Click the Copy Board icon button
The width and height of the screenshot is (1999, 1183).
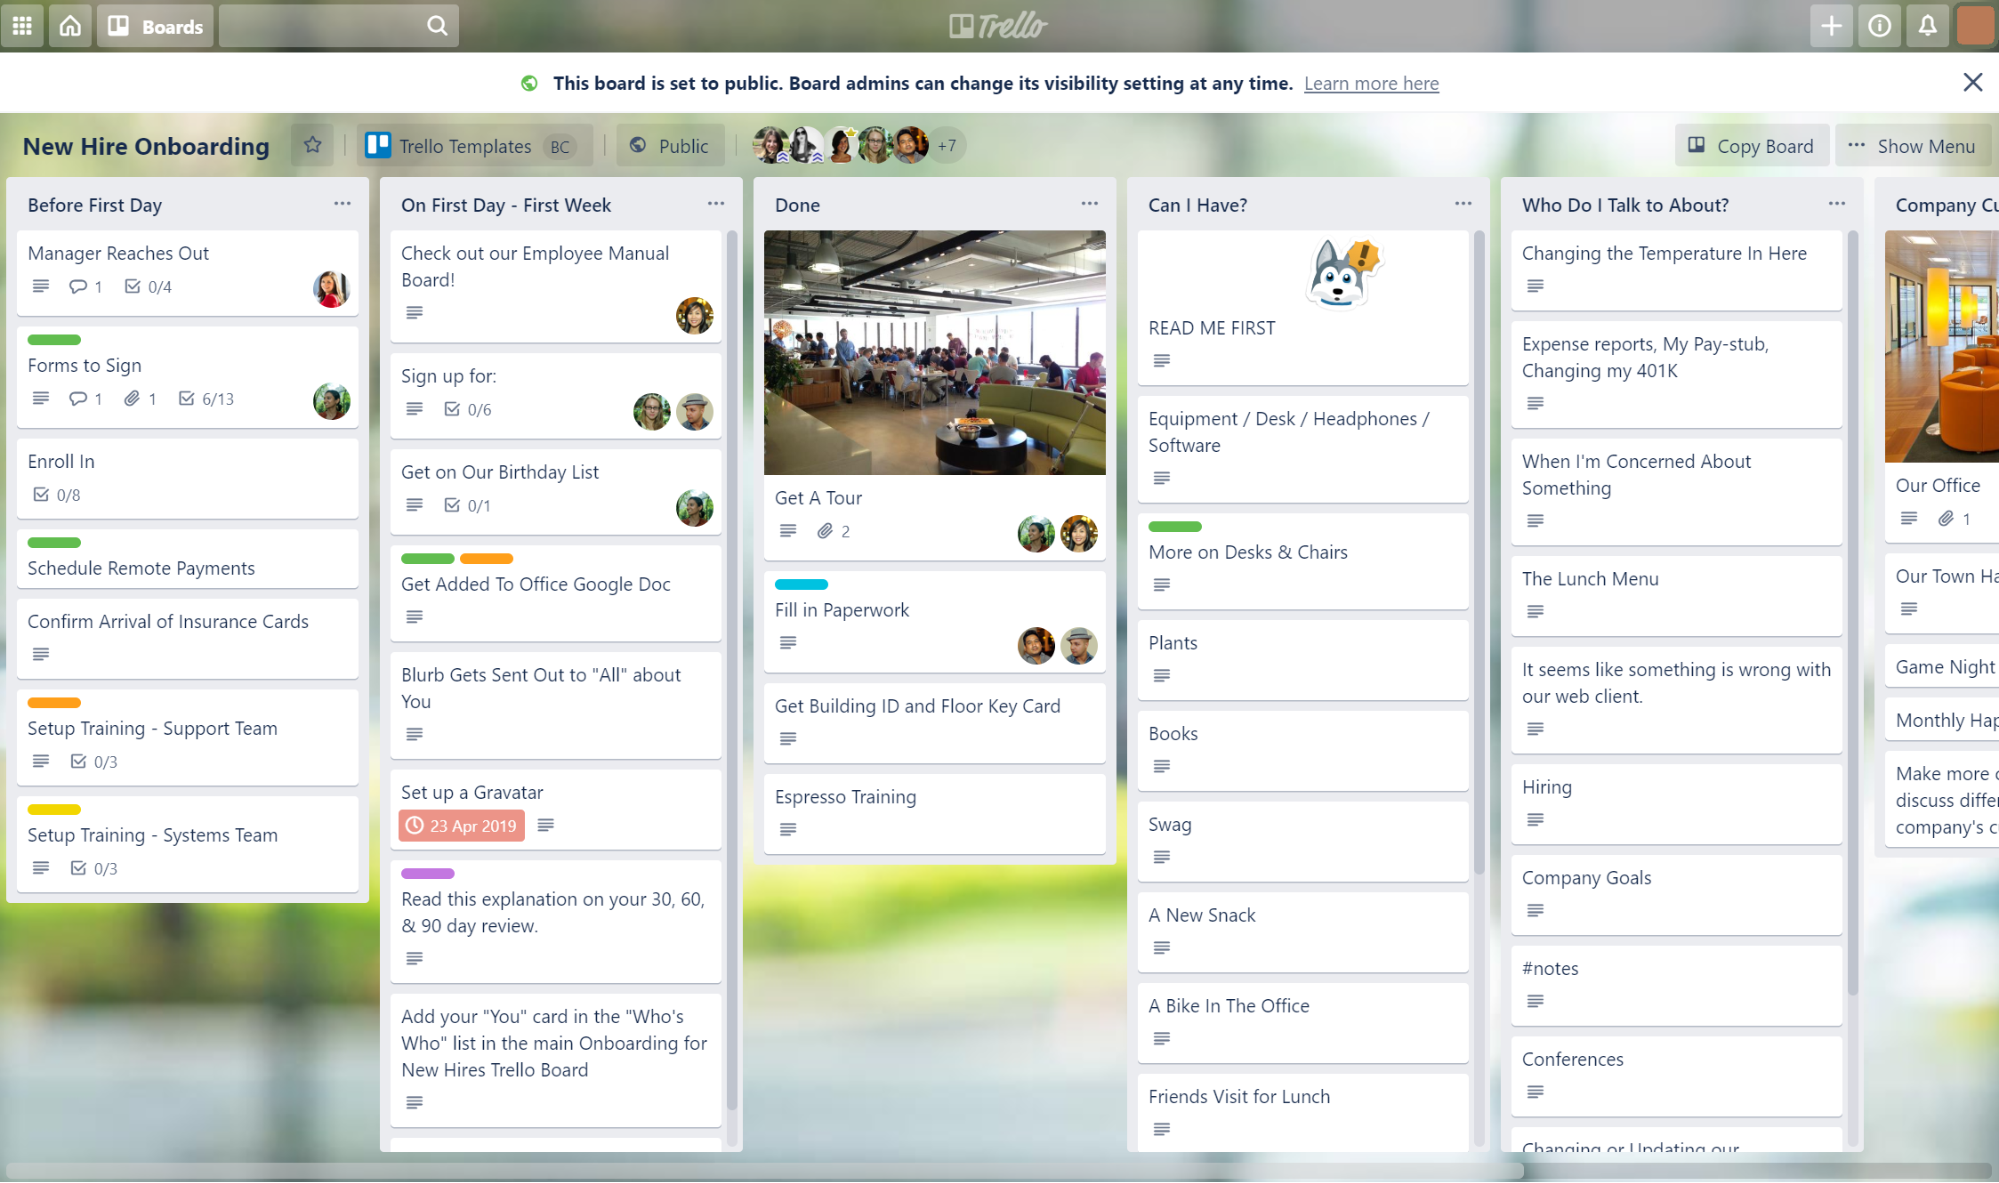click(x=1698, y=145)
